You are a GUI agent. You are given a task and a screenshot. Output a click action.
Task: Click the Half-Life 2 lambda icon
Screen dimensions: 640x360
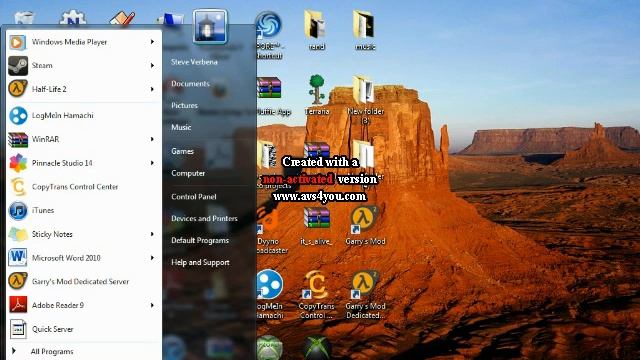(18, 89)
